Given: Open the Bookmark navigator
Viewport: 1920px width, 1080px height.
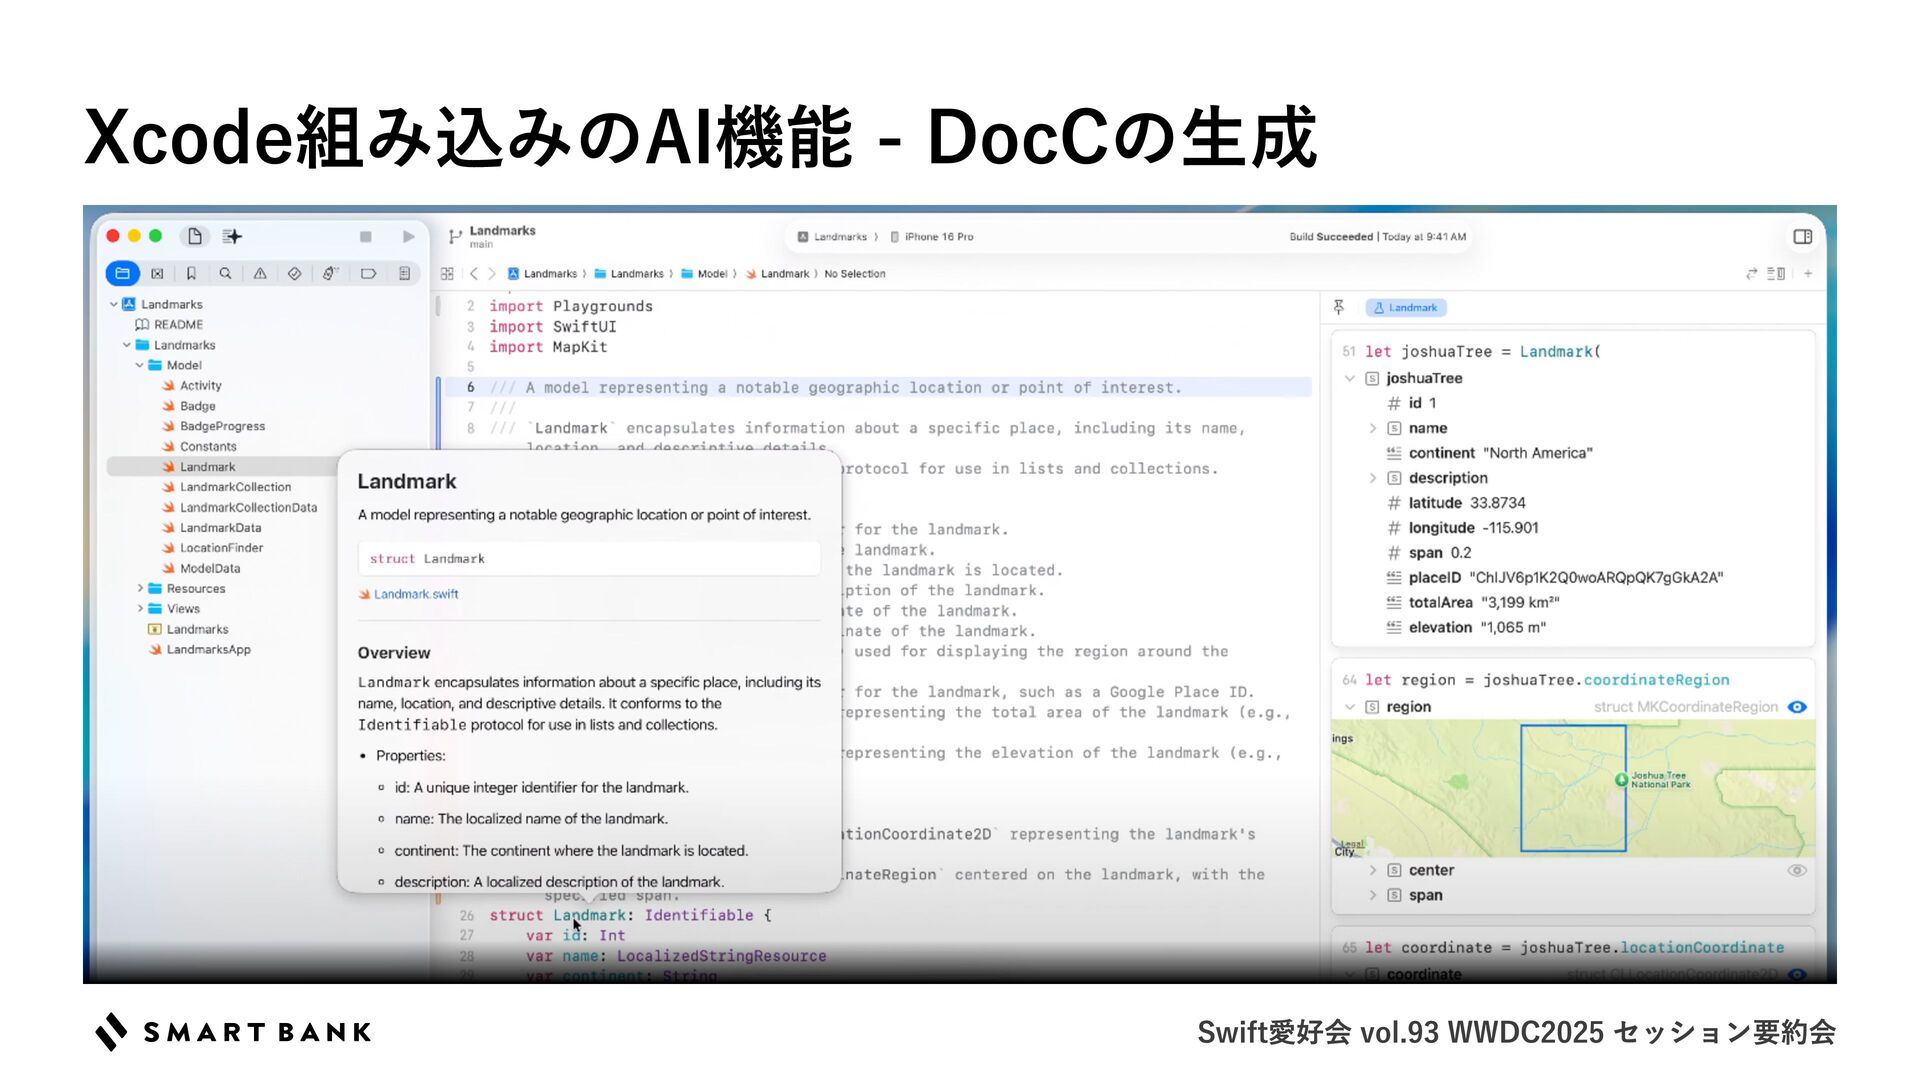Looking at the screenshot, I should (191, 273).
